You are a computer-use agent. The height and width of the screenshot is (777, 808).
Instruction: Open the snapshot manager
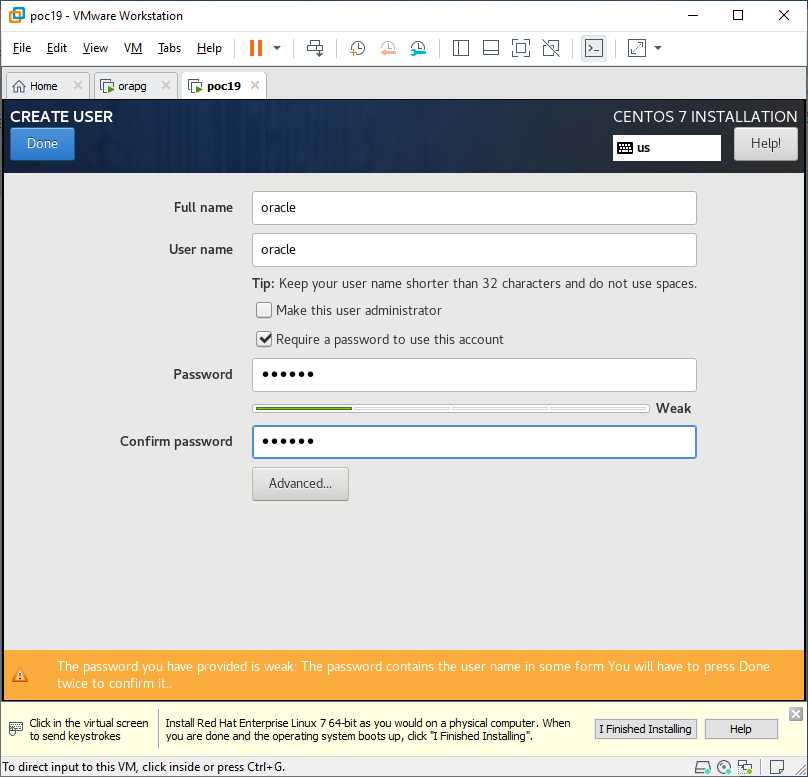pyautogui.click(x=418, y=48)
